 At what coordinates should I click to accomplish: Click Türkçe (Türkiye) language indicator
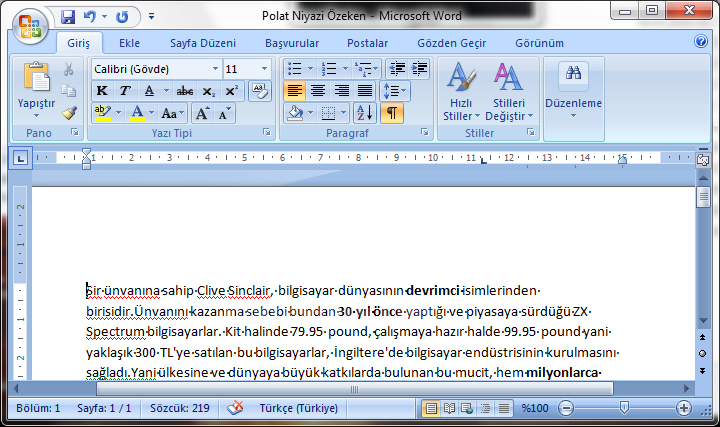[x=298, y=408]
